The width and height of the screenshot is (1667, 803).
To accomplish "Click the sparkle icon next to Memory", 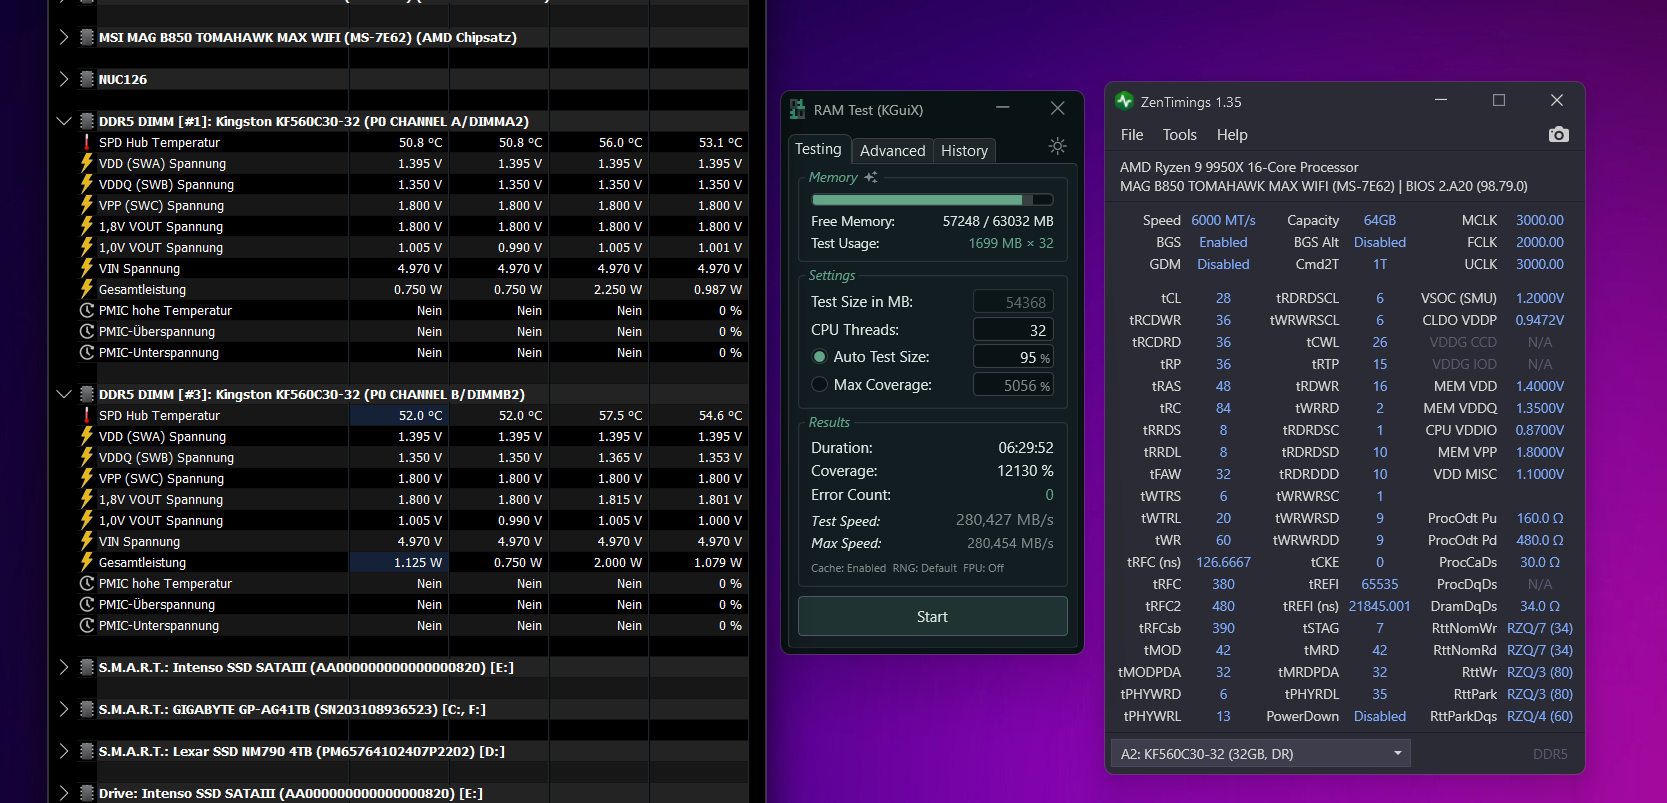I will pos(871,177).
